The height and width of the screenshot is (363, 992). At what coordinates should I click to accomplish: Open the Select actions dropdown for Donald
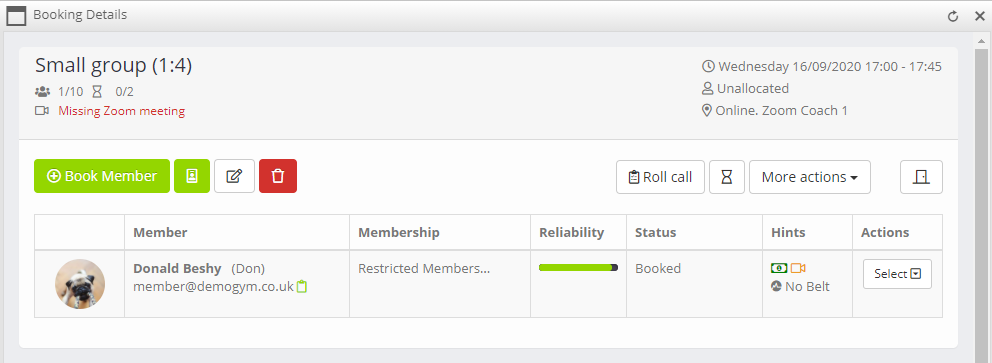coord(897,274)
